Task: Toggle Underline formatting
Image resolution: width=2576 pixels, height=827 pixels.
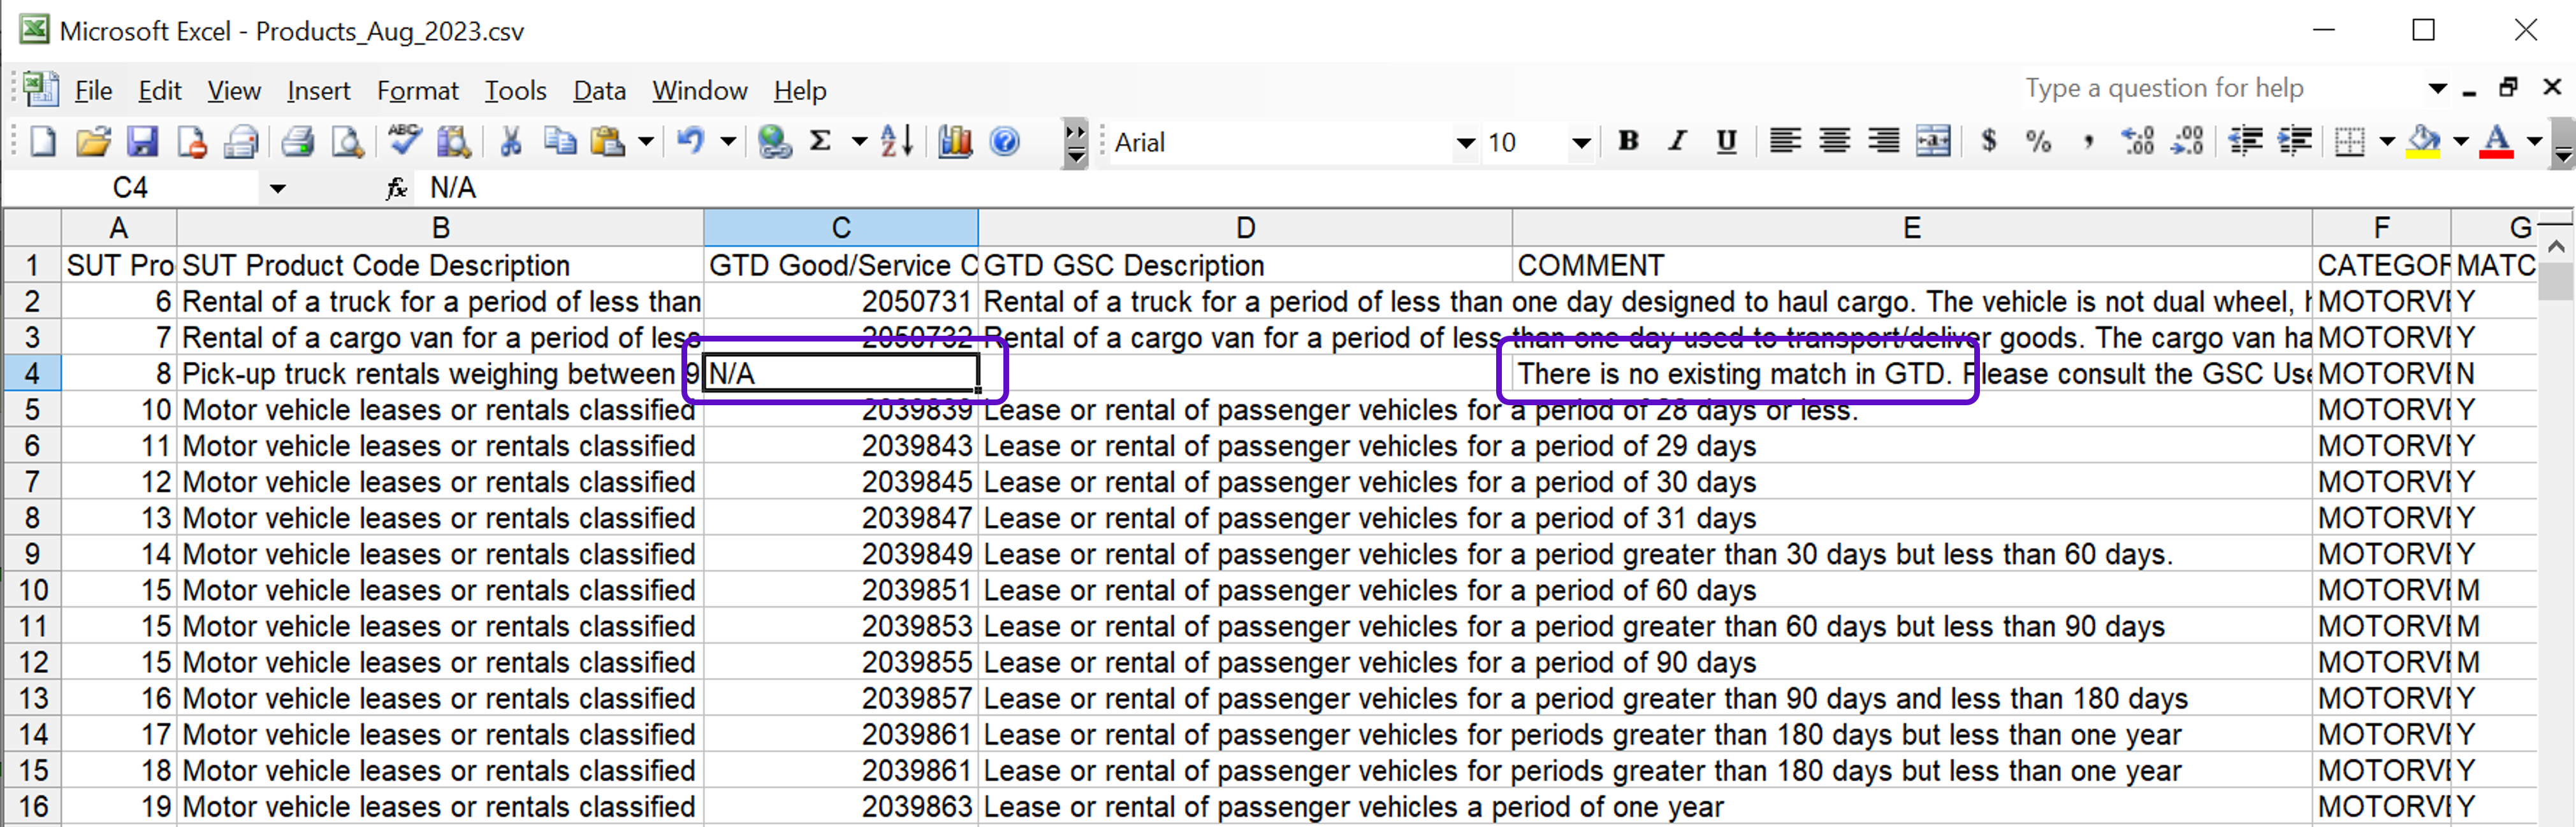Action: click(1726, 142)
